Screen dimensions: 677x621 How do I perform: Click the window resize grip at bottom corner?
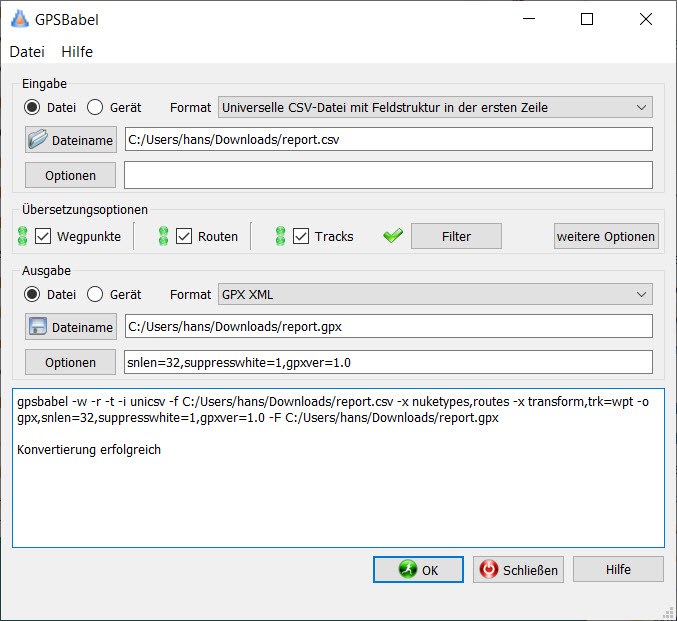pos(668,612)
